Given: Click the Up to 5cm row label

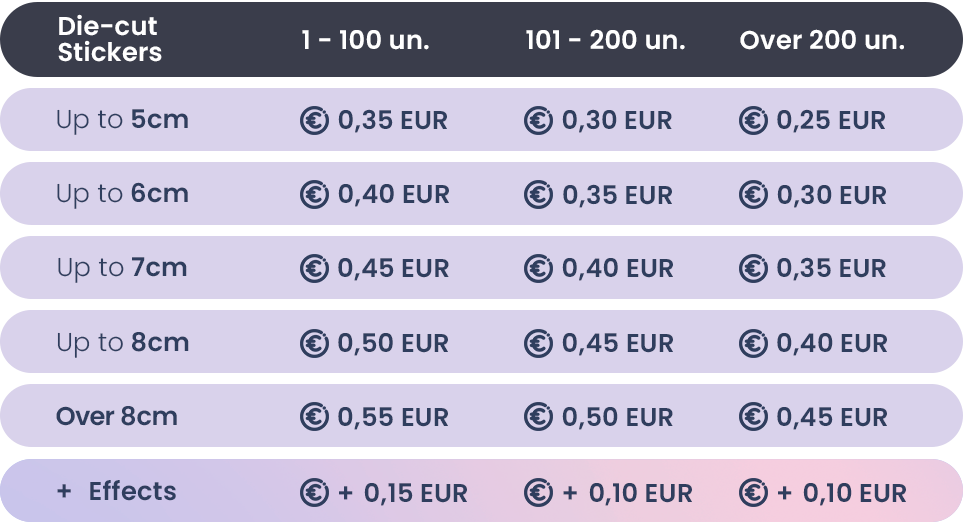Looking at the screenshot, I should (122, 121).
